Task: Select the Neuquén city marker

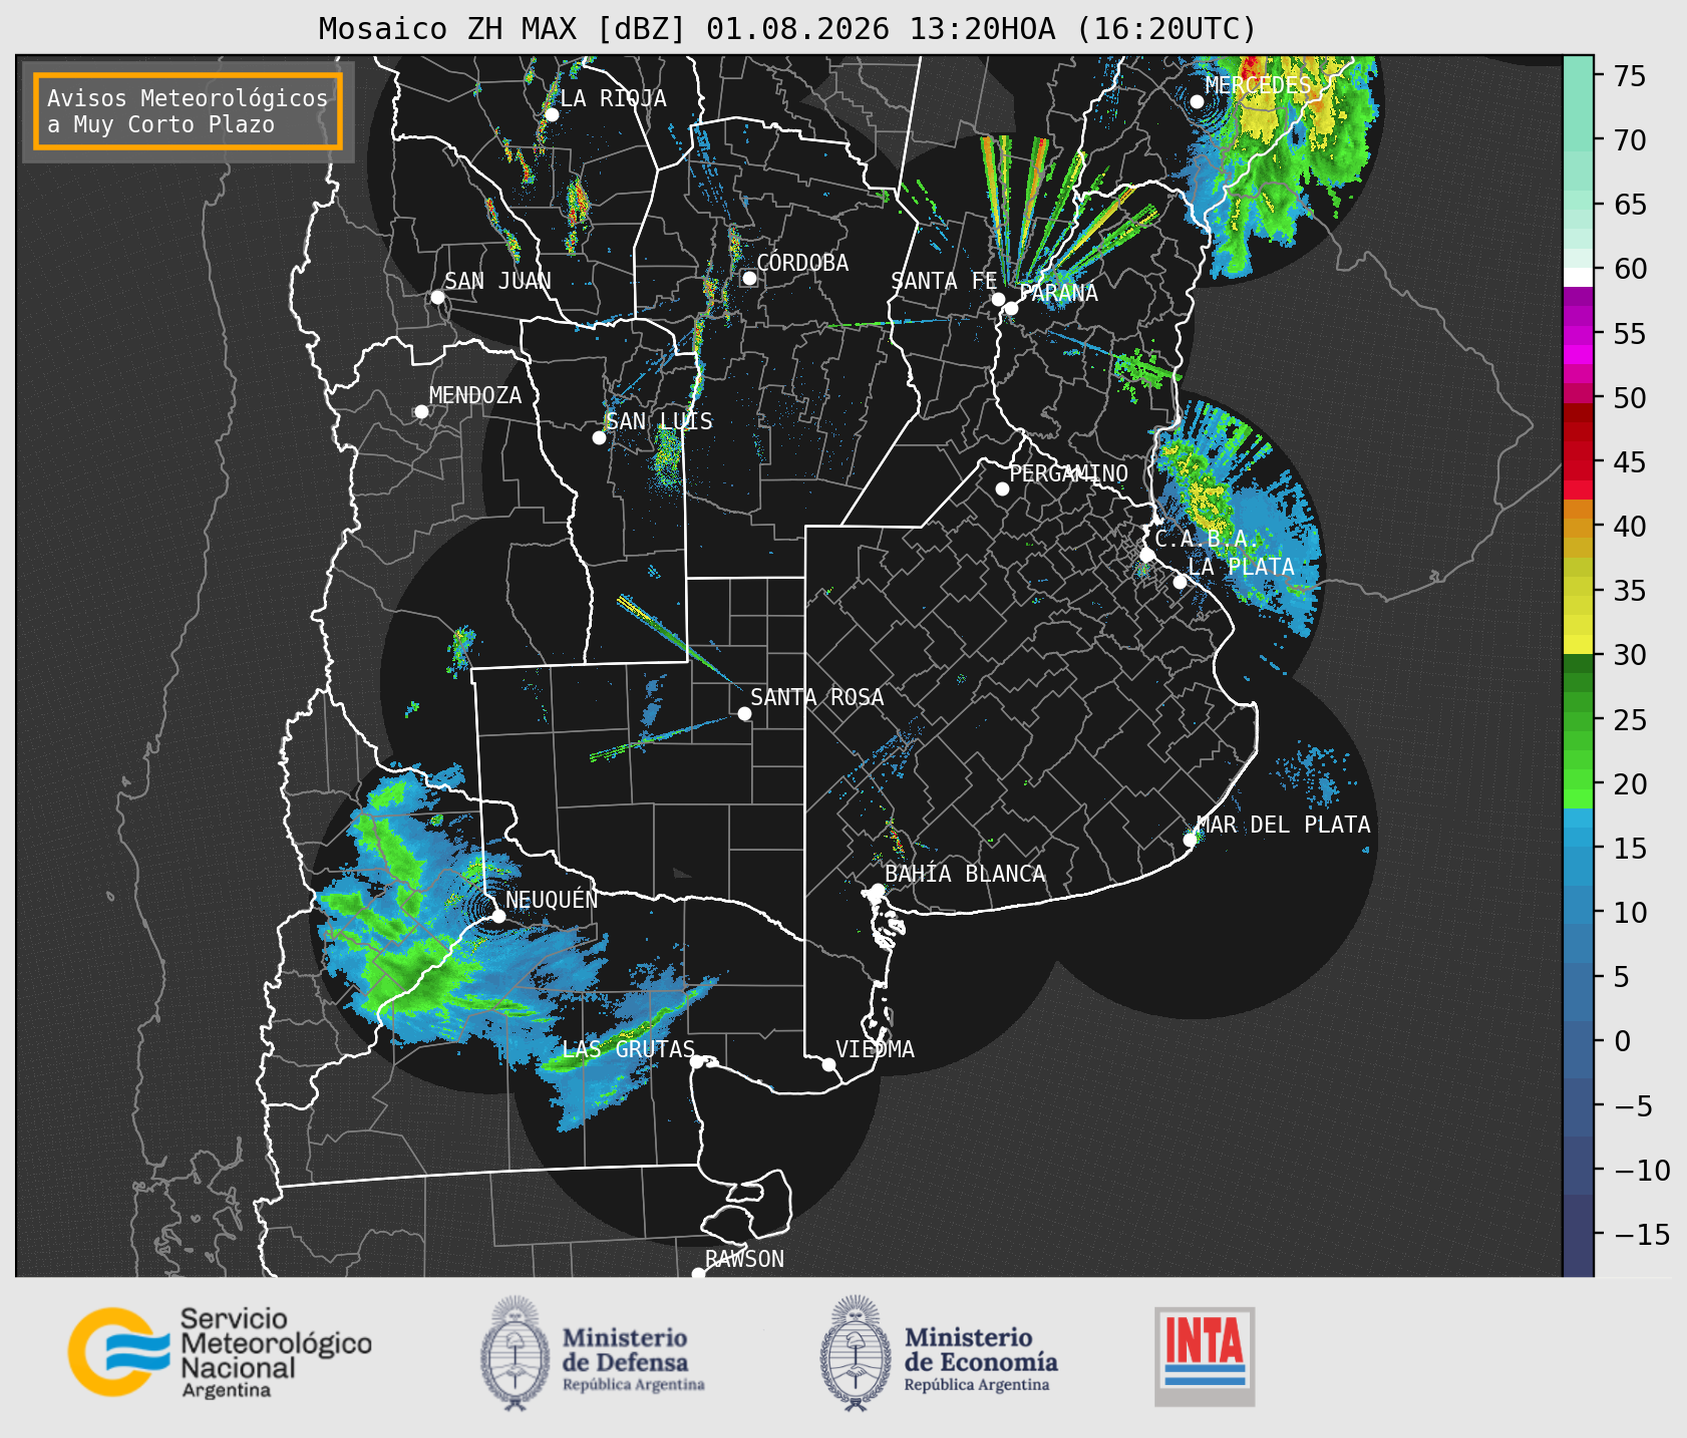Action: (498, 916)
